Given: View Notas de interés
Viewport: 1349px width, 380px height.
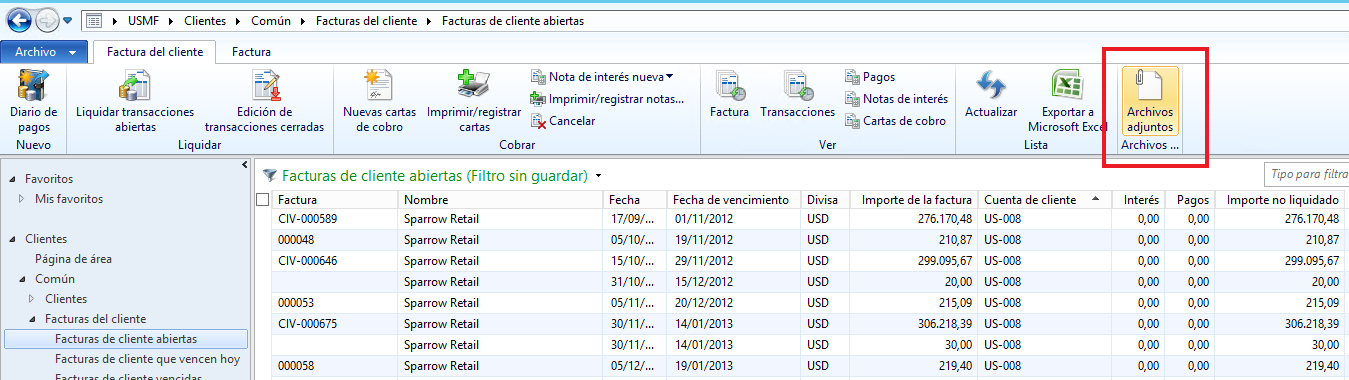Looking at the screenshot, I should [896, 98].
